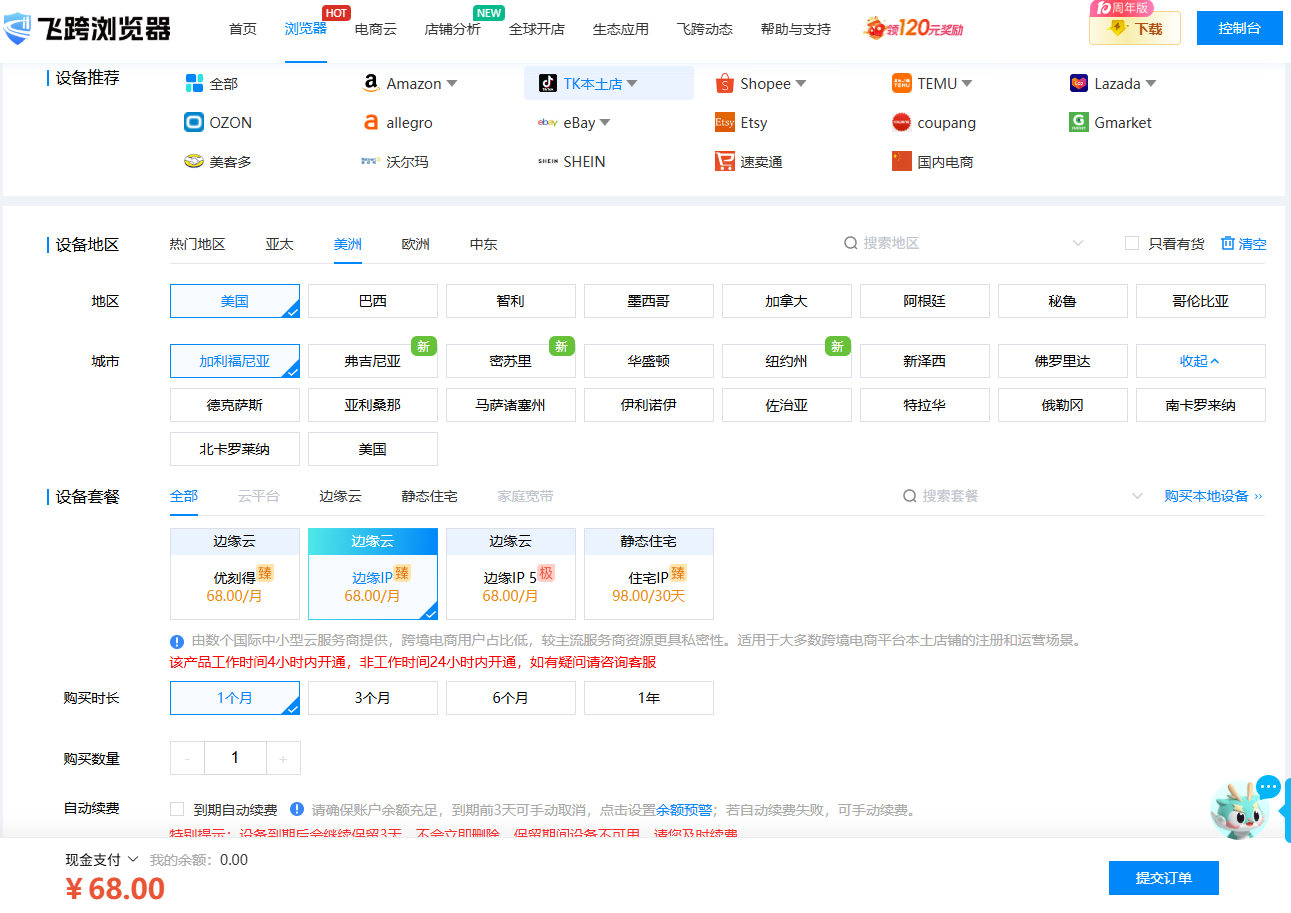Increase purchase quantity with plus stepper
Image resolution: width=1291 pixels, height=913 pixels.
(283, 758)
